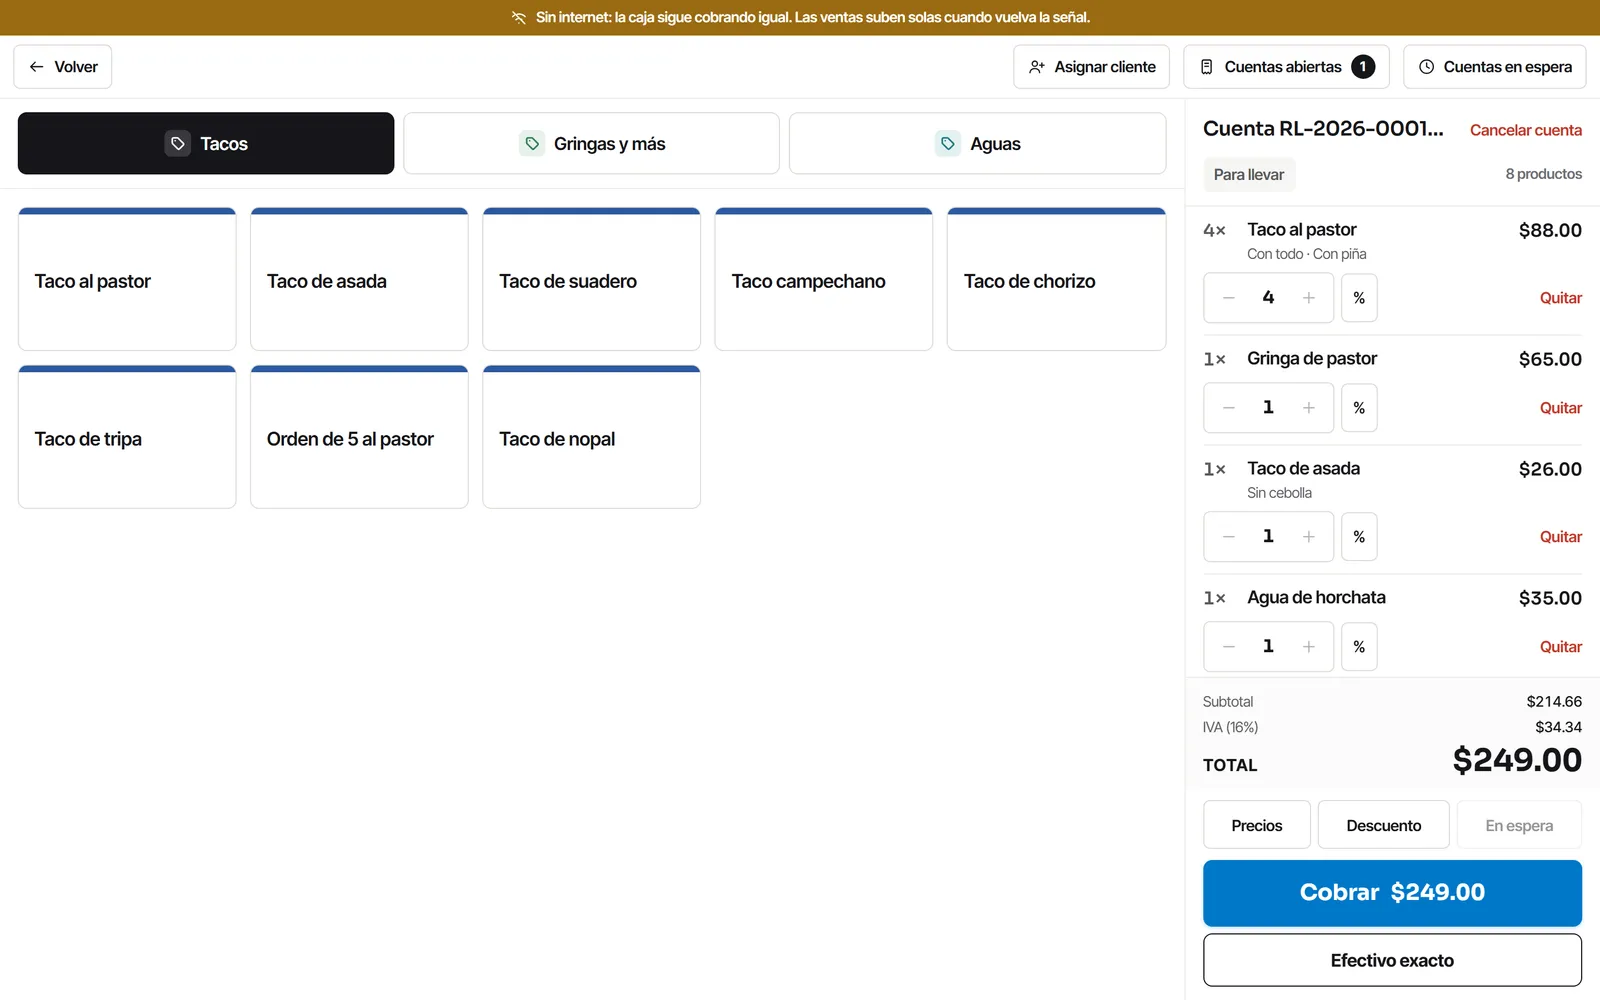Click the Para llevar order type tag
The width and height of the screenshot is (1600, 1000).
click(1249, 175)
